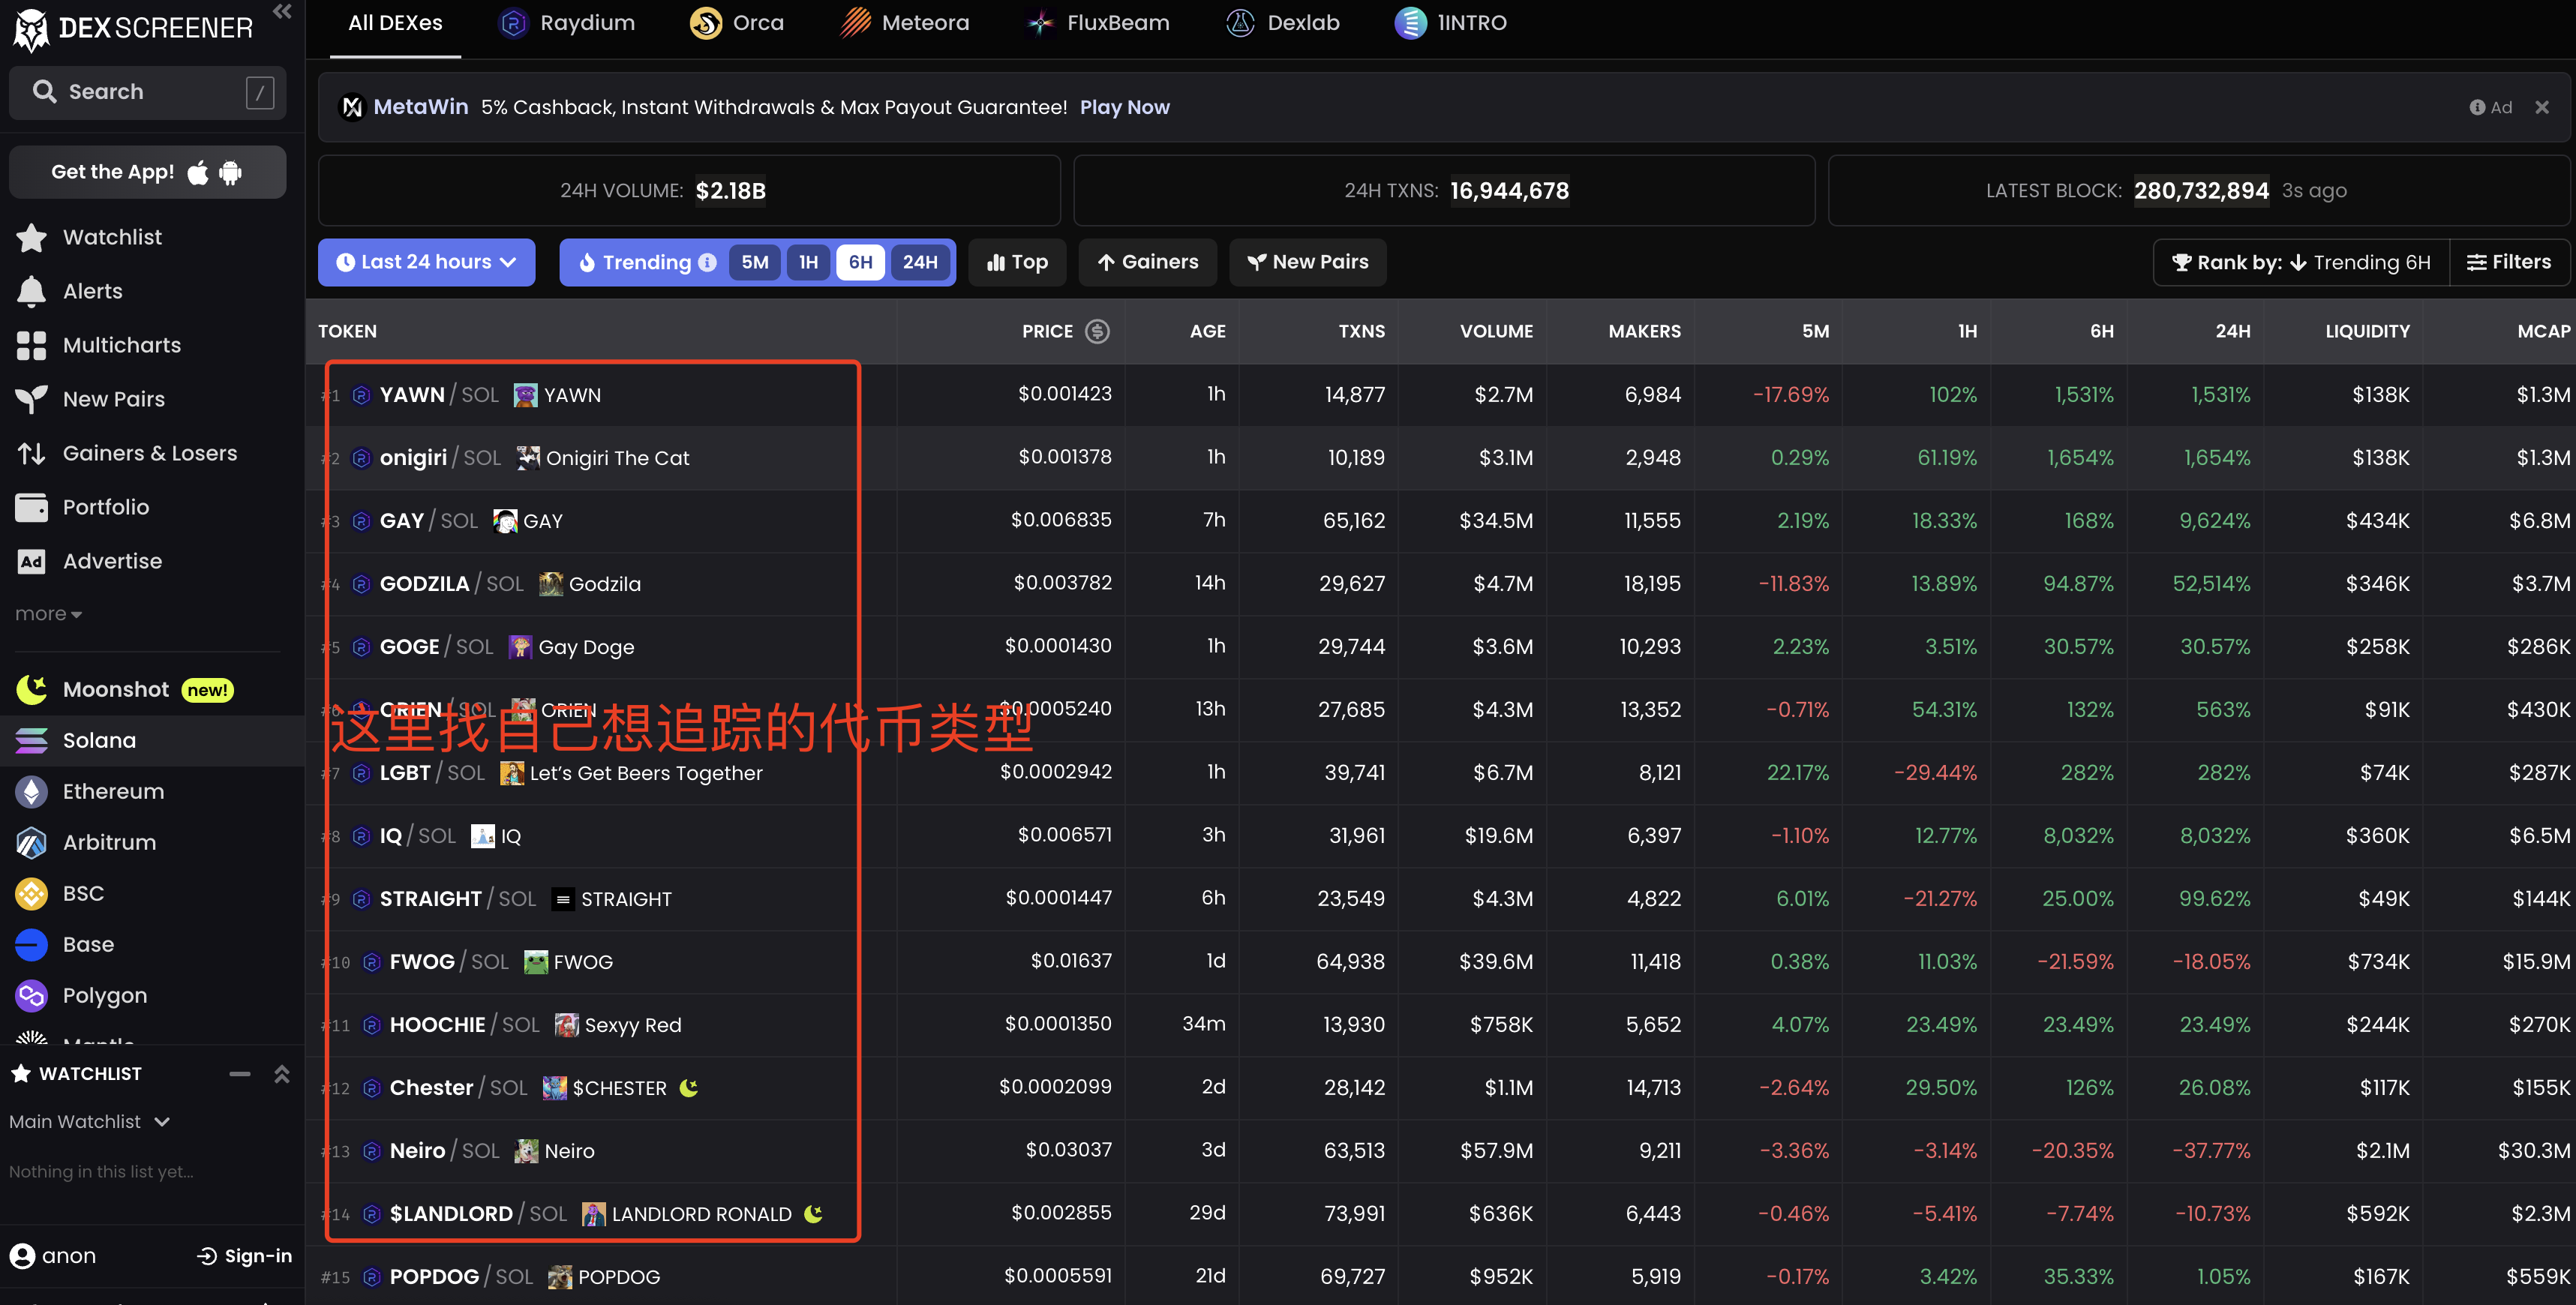This screenshot has height=1305, width=2576.
Task: Open New Pairs sprout icon in sidebar
Action: (31, 399)
